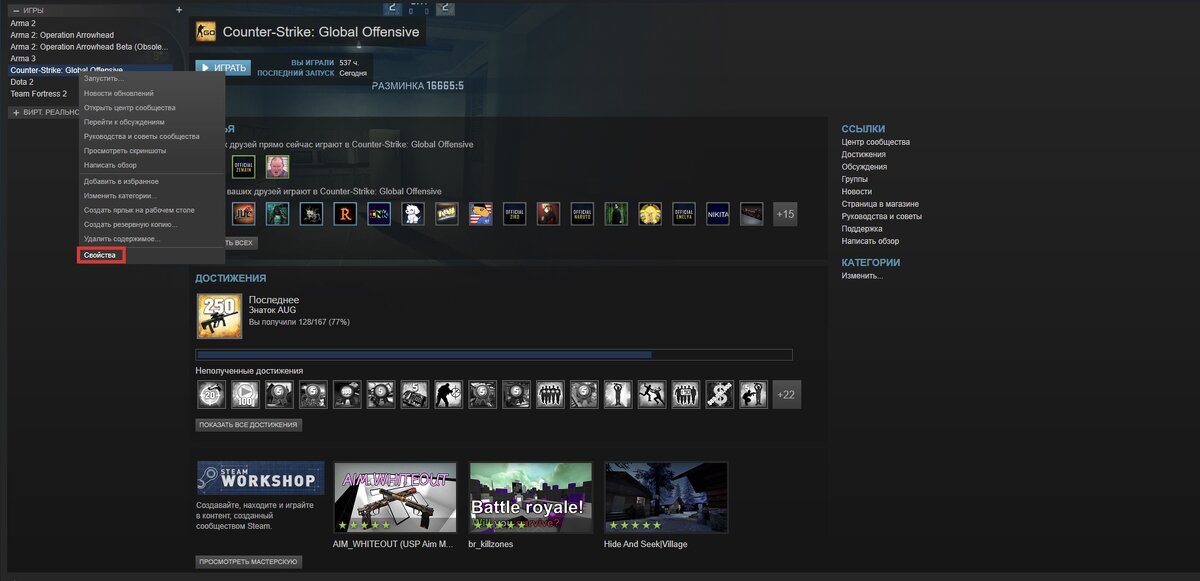
Task: Open the Steam Workshop banner
Action: pyautogui.click(x=260, y=478)
